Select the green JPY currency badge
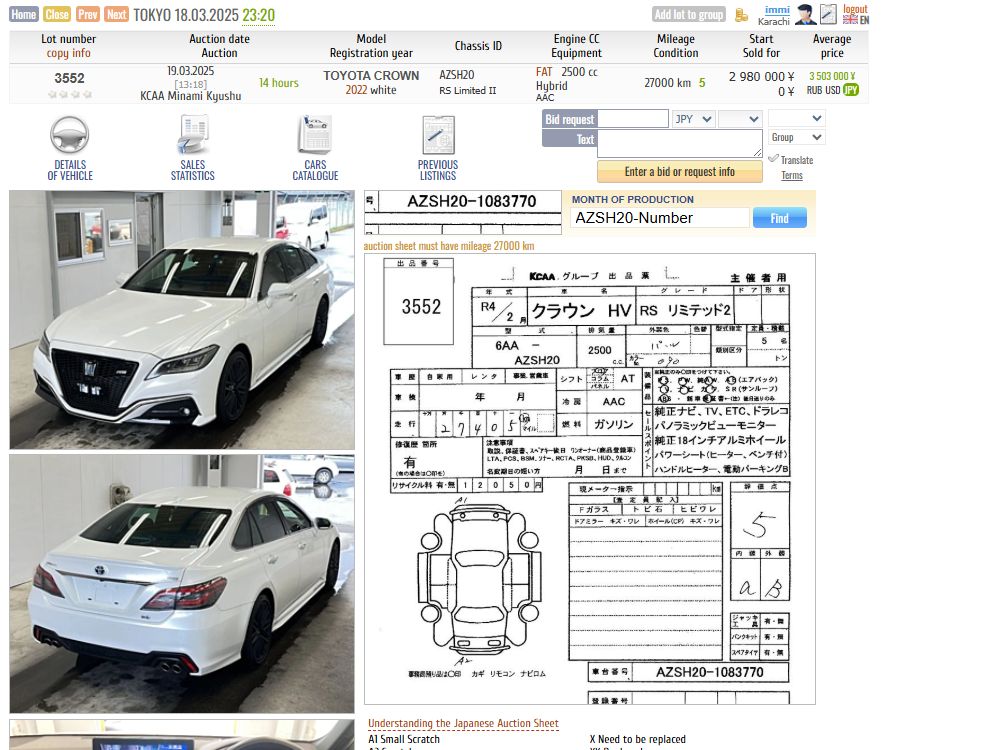 tap(851, 90)
